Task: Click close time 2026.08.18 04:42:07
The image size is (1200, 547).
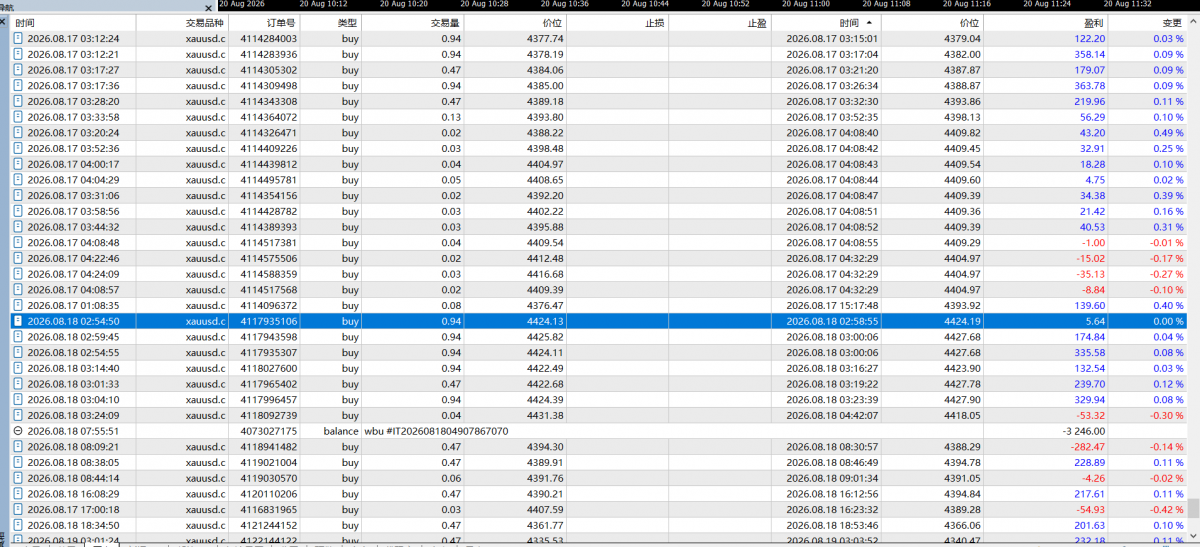Action: pyautogui.click(x=832, y=415)
